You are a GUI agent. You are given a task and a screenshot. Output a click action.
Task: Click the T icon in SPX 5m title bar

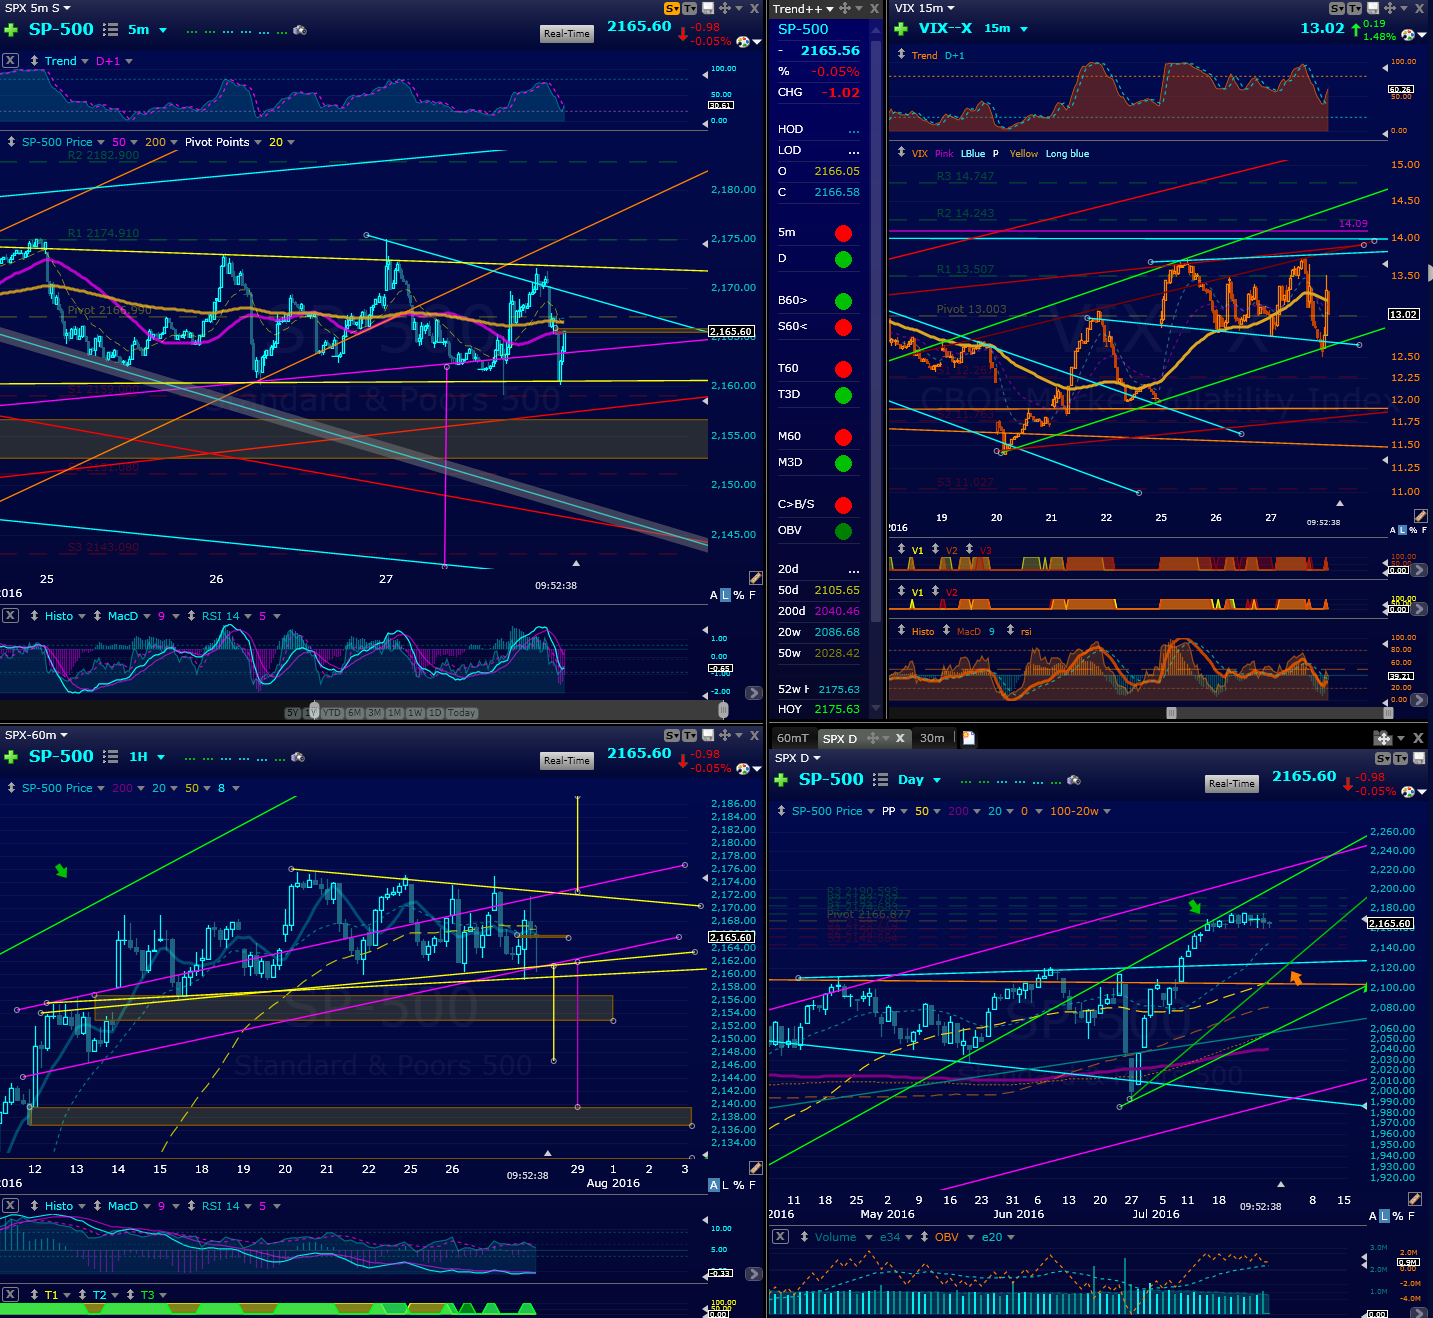coord(689,8)
